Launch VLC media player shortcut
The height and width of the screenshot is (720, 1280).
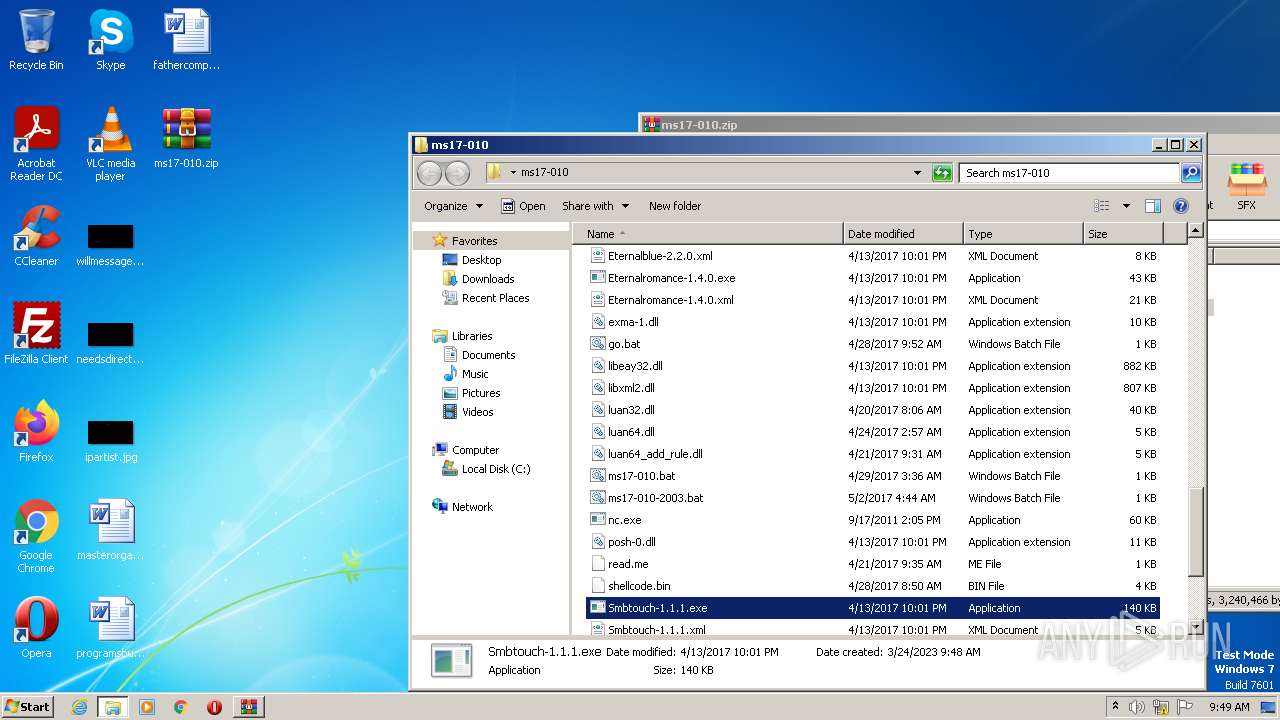[x=110, y=144]
